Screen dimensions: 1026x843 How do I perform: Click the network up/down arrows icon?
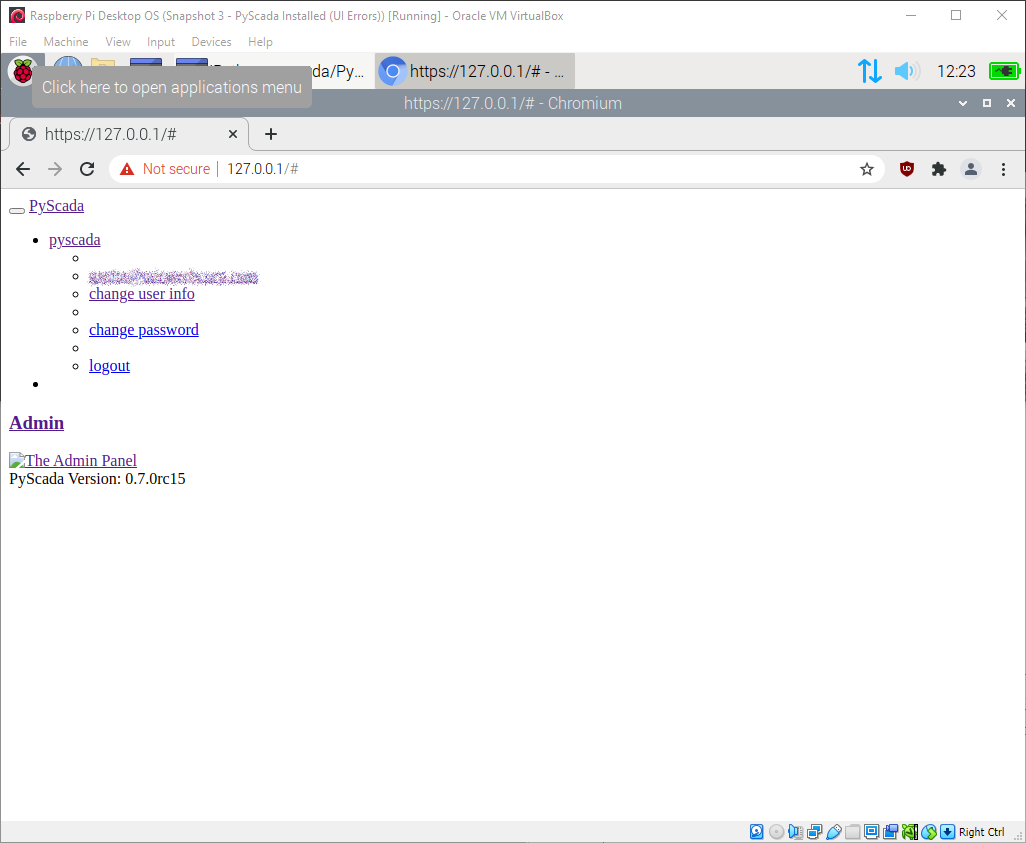click(869, 71)
